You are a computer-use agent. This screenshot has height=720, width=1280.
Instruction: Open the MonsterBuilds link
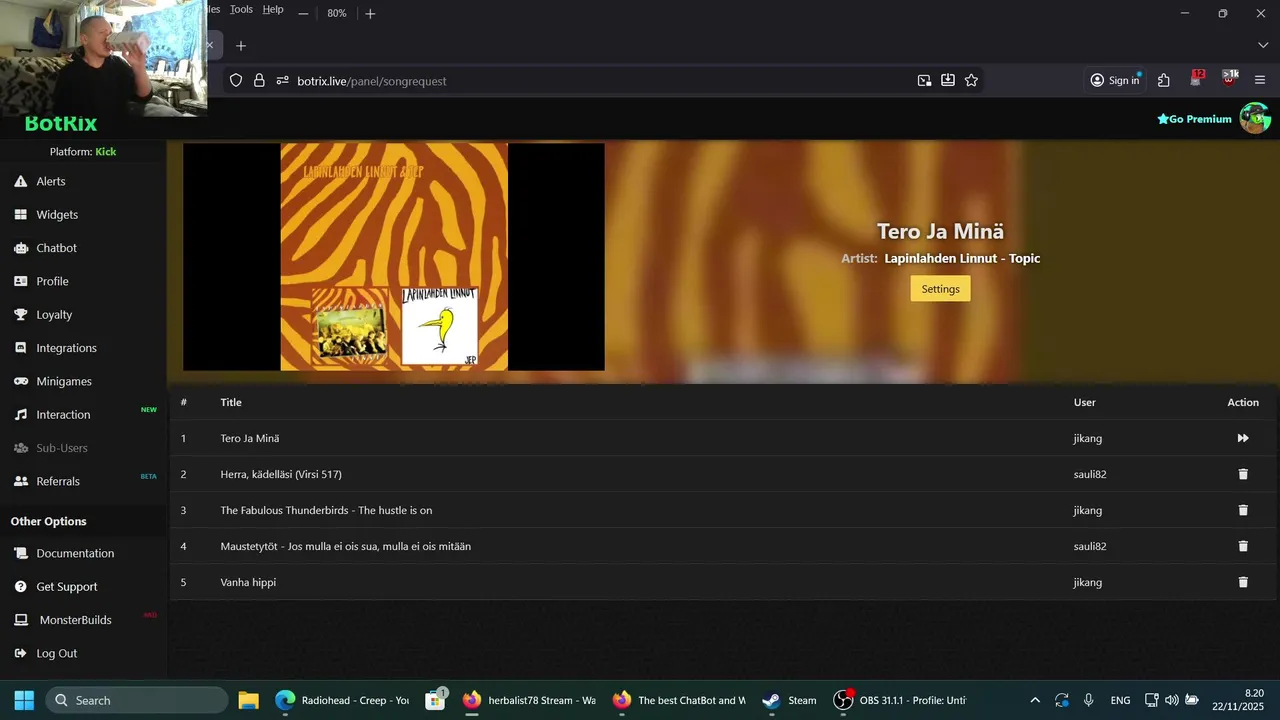(75, 620)
